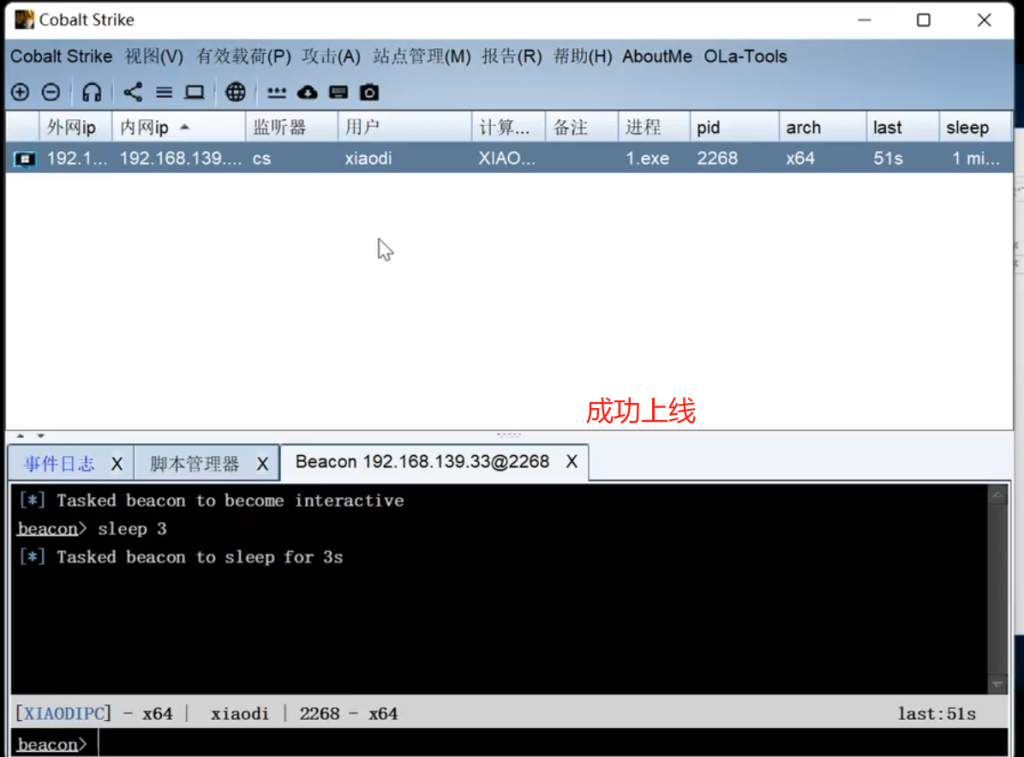Switch to pivot graph view icon
Screen dimensions: 1024x757
tap(133, 92)
